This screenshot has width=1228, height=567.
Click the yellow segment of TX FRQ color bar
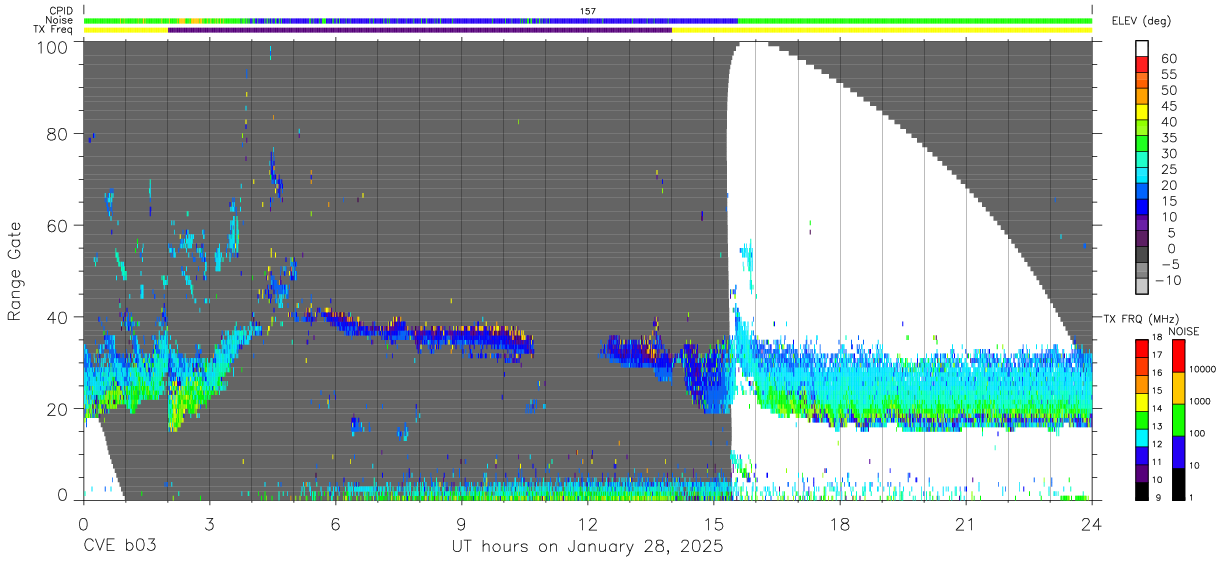1142,402
